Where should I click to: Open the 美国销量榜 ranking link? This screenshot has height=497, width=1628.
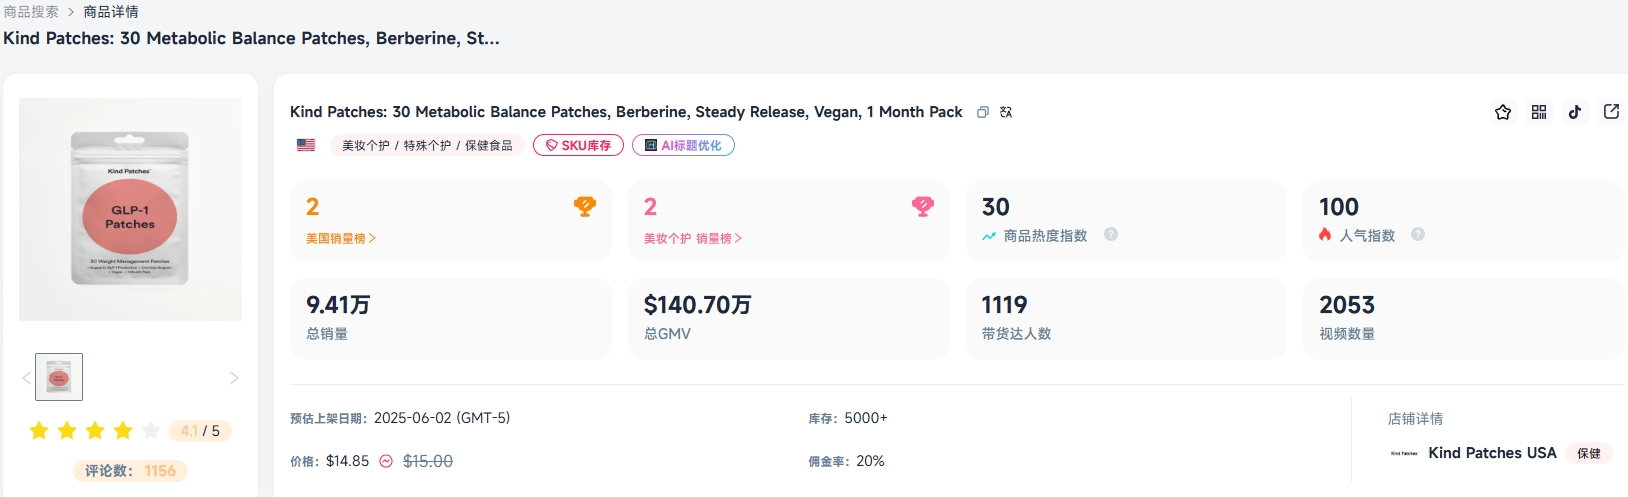coord(341,239)
